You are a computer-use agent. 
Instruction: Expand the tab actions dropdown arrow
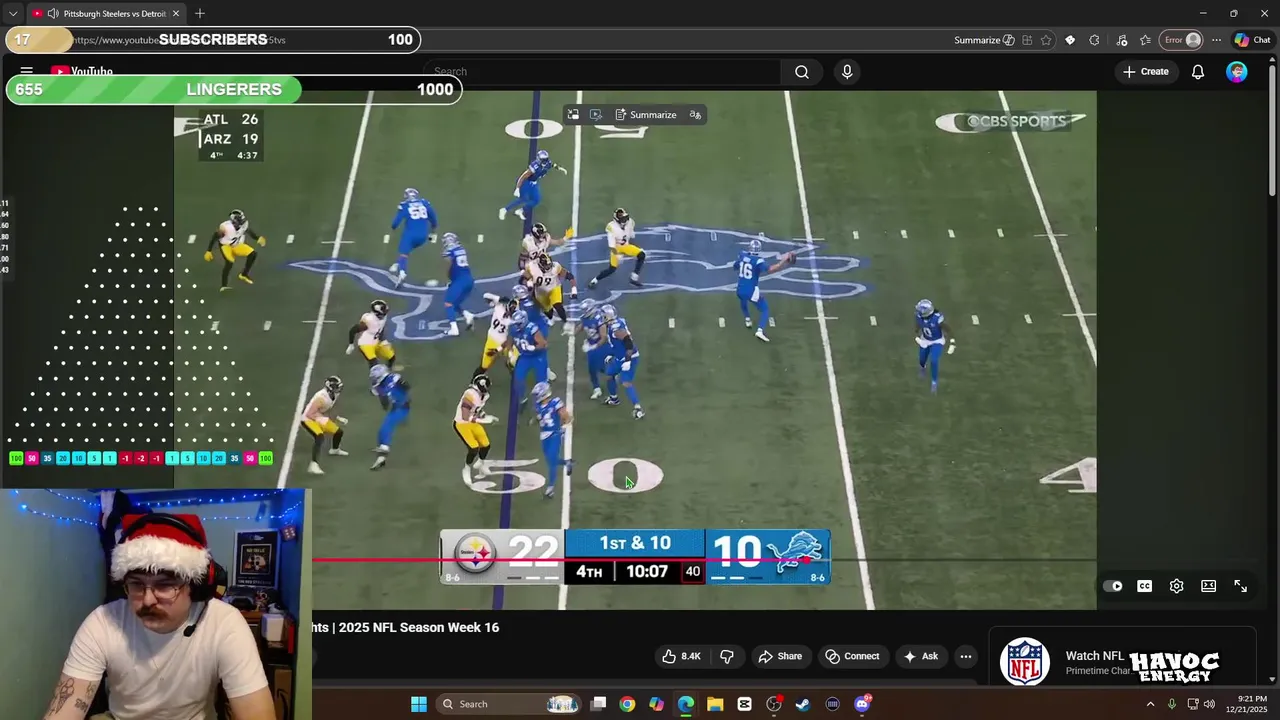tap(13, 13)
